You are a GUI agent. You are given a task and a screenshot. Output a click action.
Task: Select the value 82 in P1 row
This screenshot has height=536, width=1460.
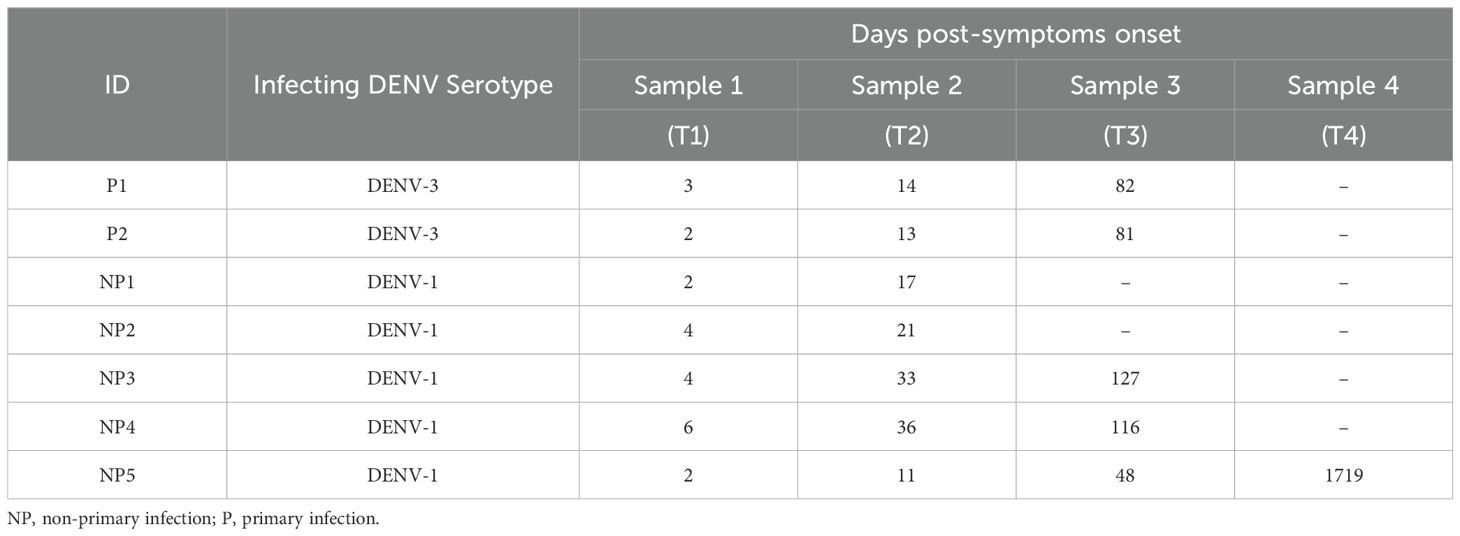click(1125, 186)
